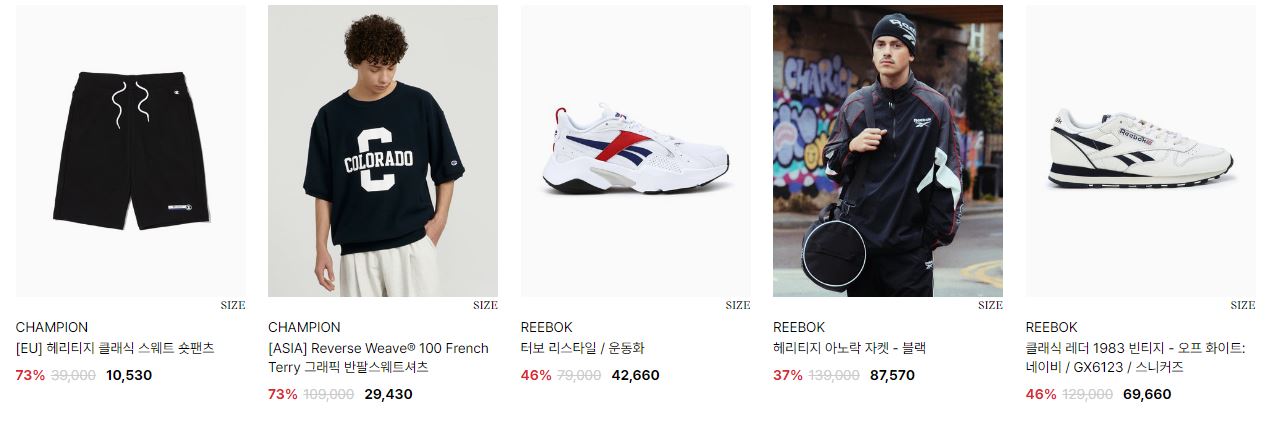Open 클래식 레더 1983 빈티지 product title
Image resolution: width=1279 pixels, height=433 pixels.
tap(1136, 357)
